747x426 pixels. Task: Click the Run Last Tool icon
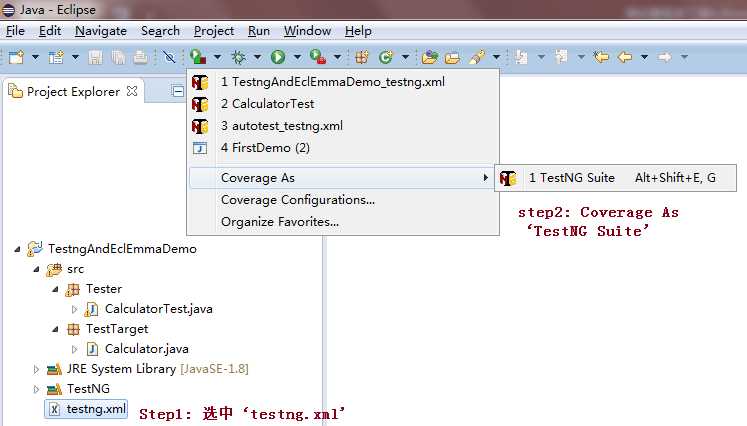(x=318, y=57)
